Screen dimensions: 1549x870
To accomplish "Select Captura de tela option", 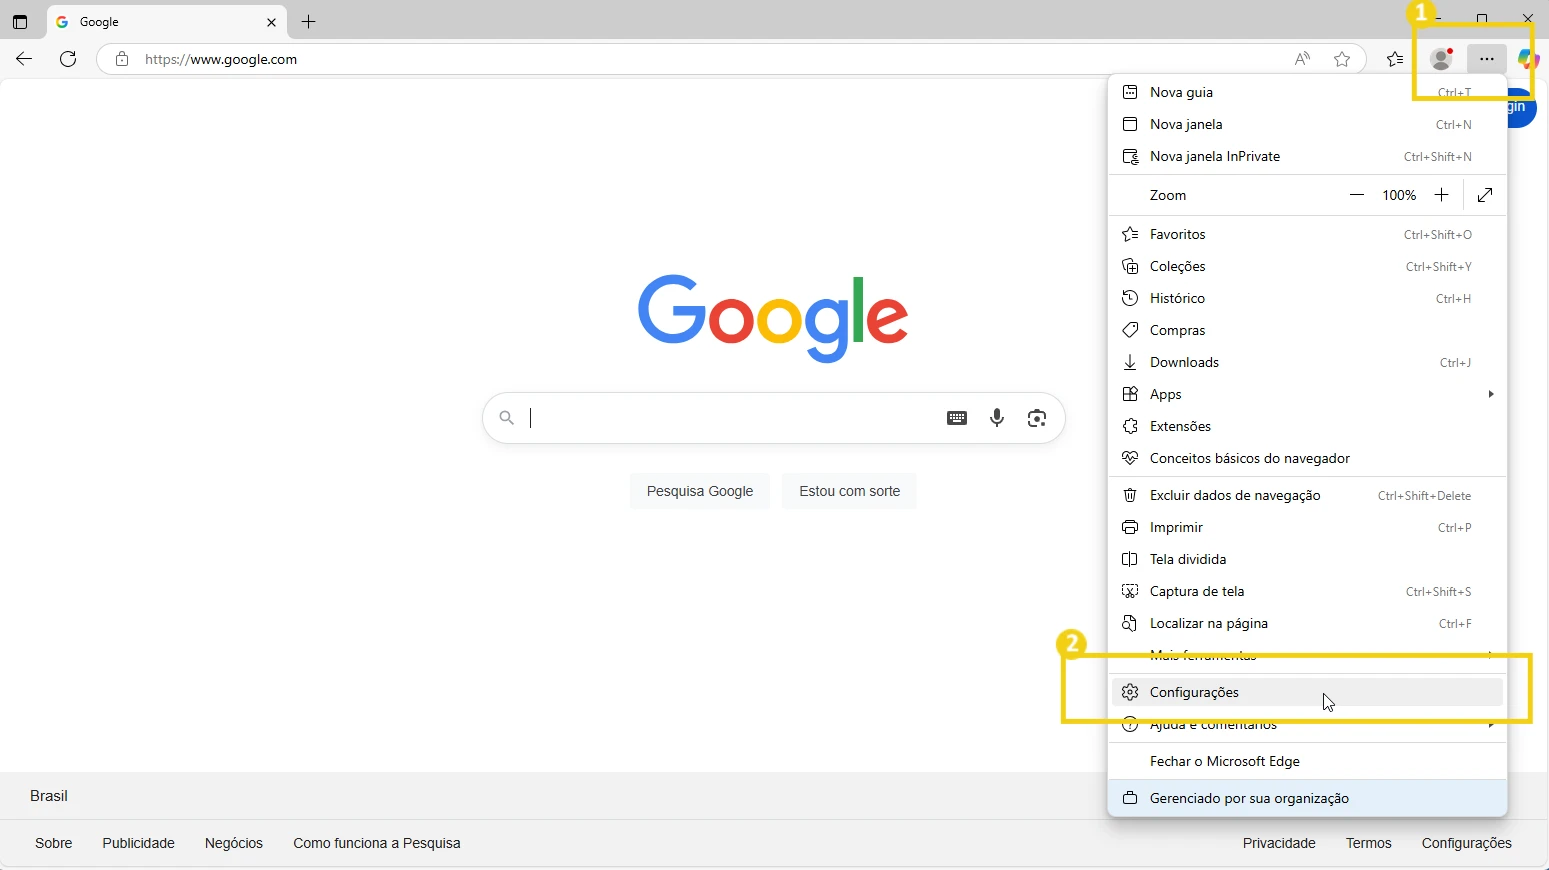I will (x=1308, y=591).
